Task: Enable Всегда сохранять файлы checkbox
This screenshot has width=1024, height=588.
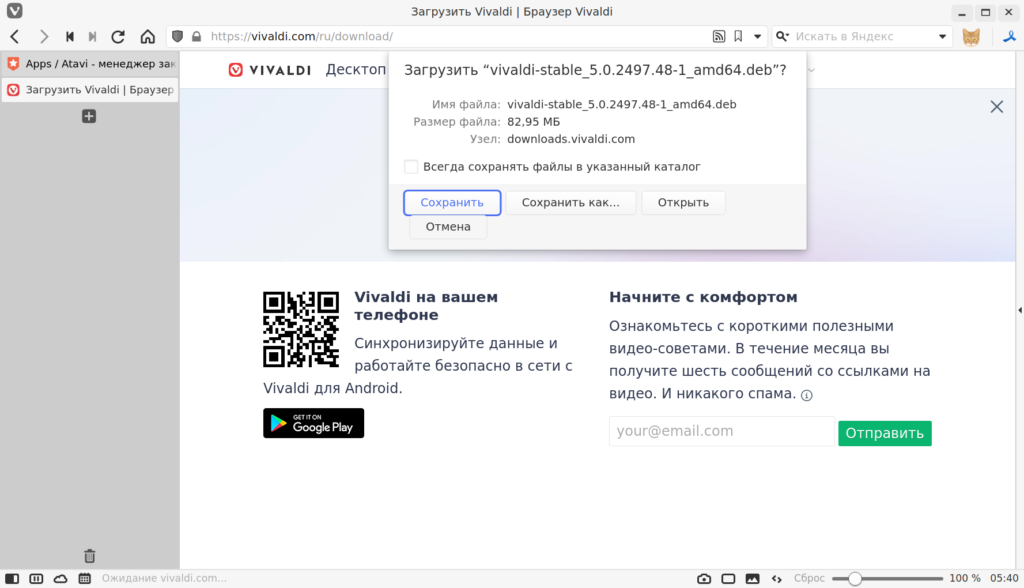Action: [x=411, y=167]
